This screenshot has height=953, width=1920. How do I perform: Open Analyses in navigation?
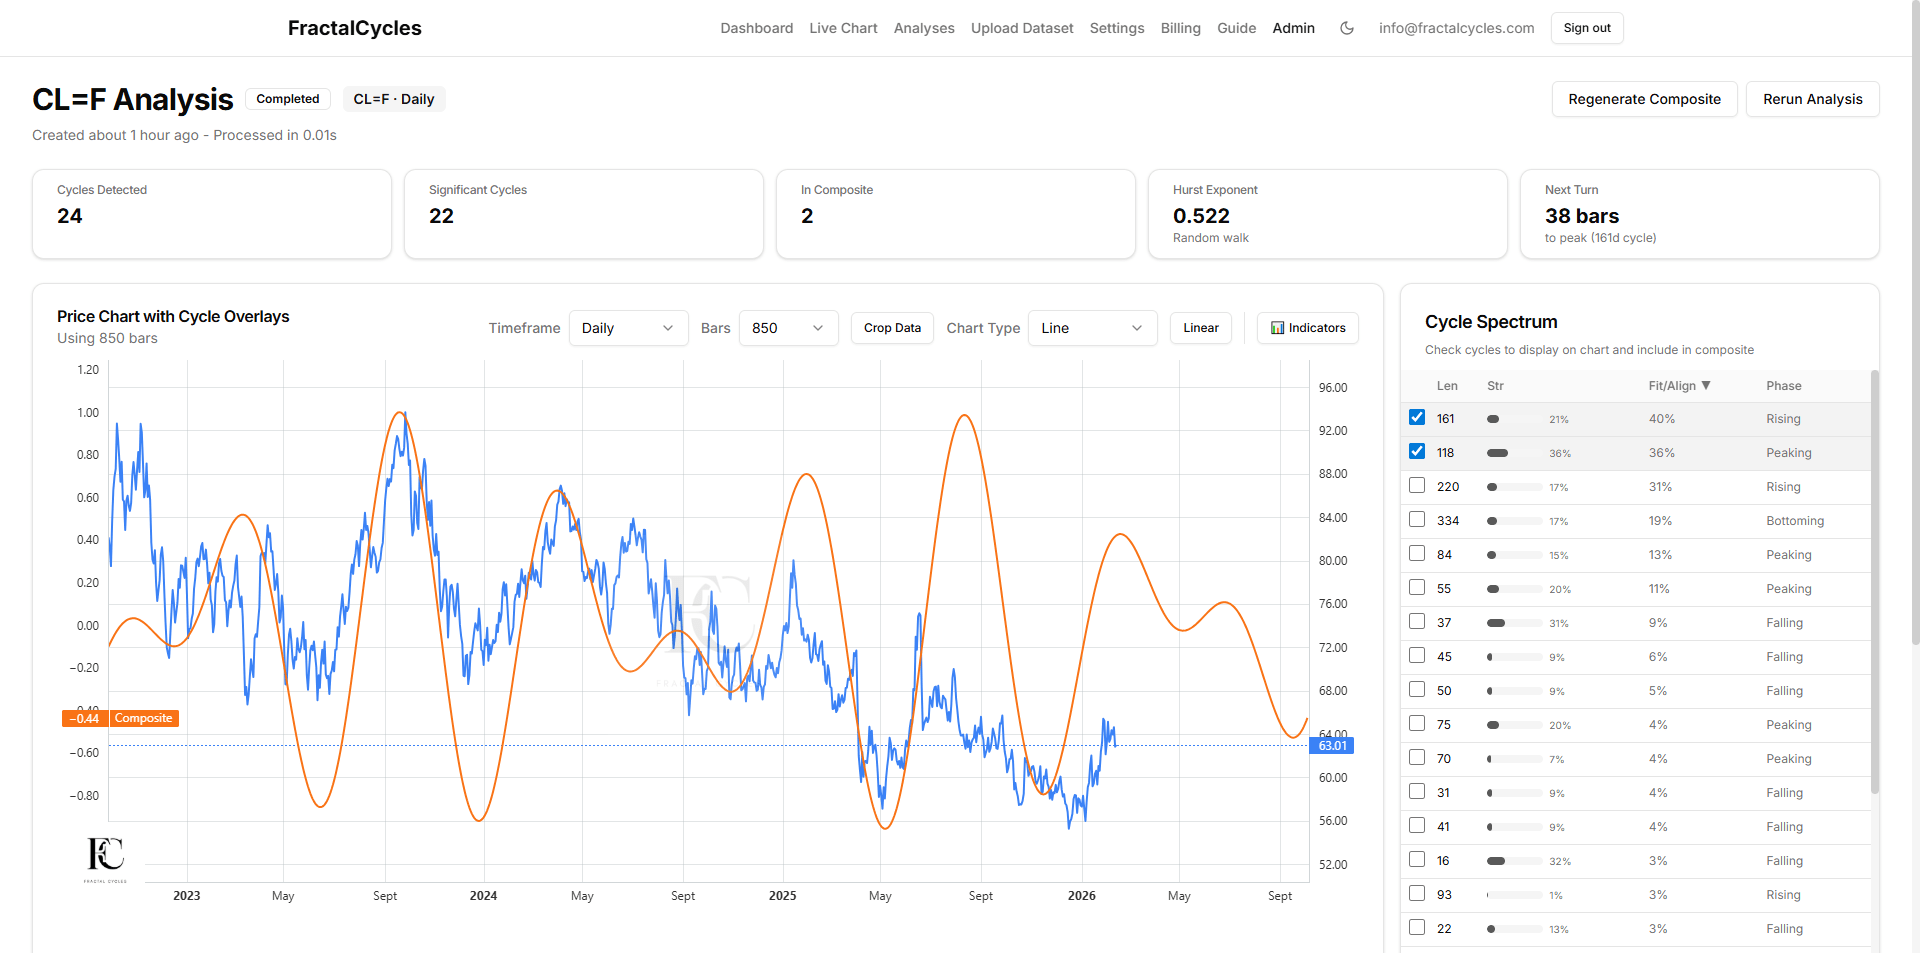924,28
